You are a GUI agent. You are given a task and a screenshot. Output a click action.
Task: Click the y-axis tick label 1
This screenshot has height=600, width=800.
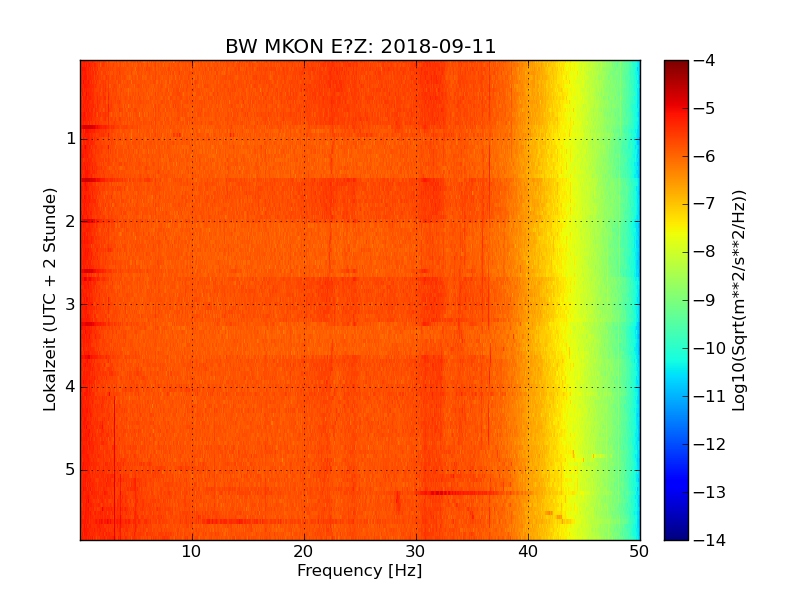(71, 139)
